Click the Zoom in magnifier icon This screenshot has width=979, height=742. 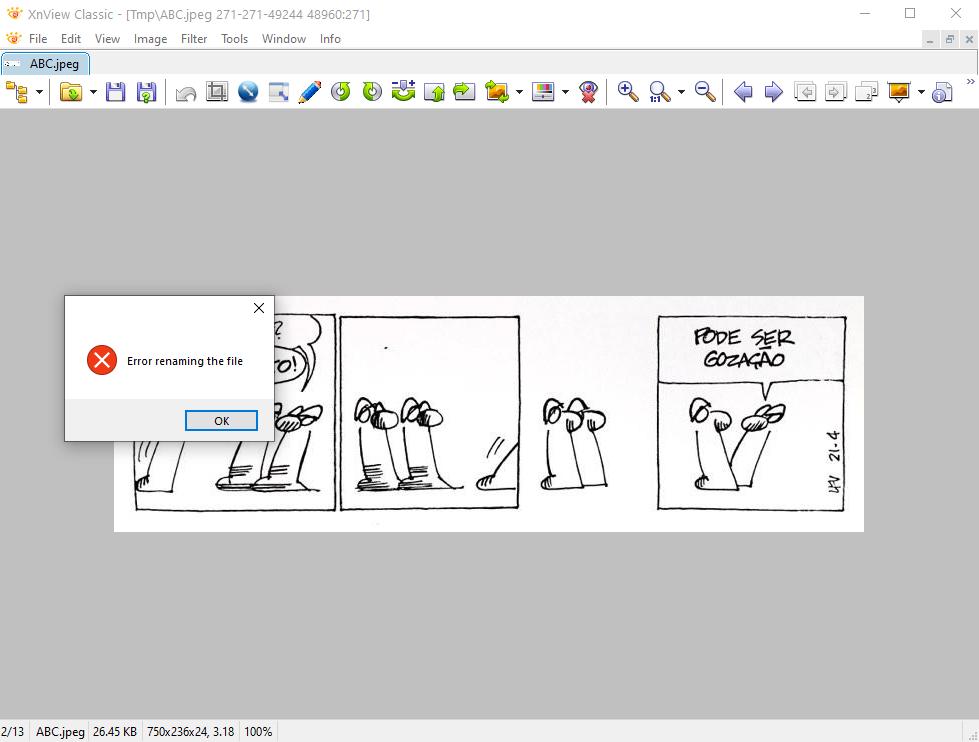tap(628, 92)
